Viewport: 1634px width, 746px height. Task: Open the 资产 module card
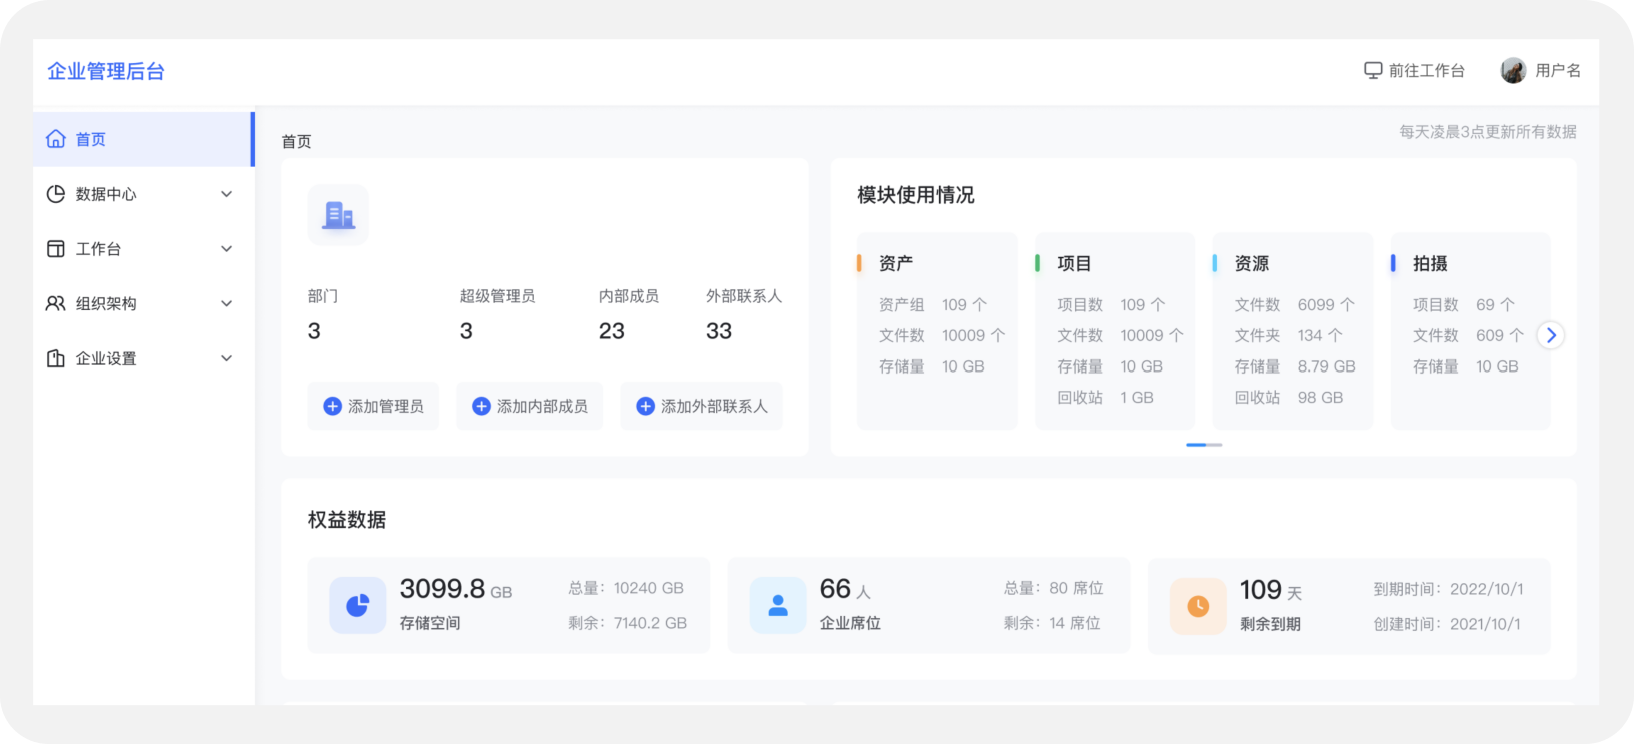[x=937, y=331]
